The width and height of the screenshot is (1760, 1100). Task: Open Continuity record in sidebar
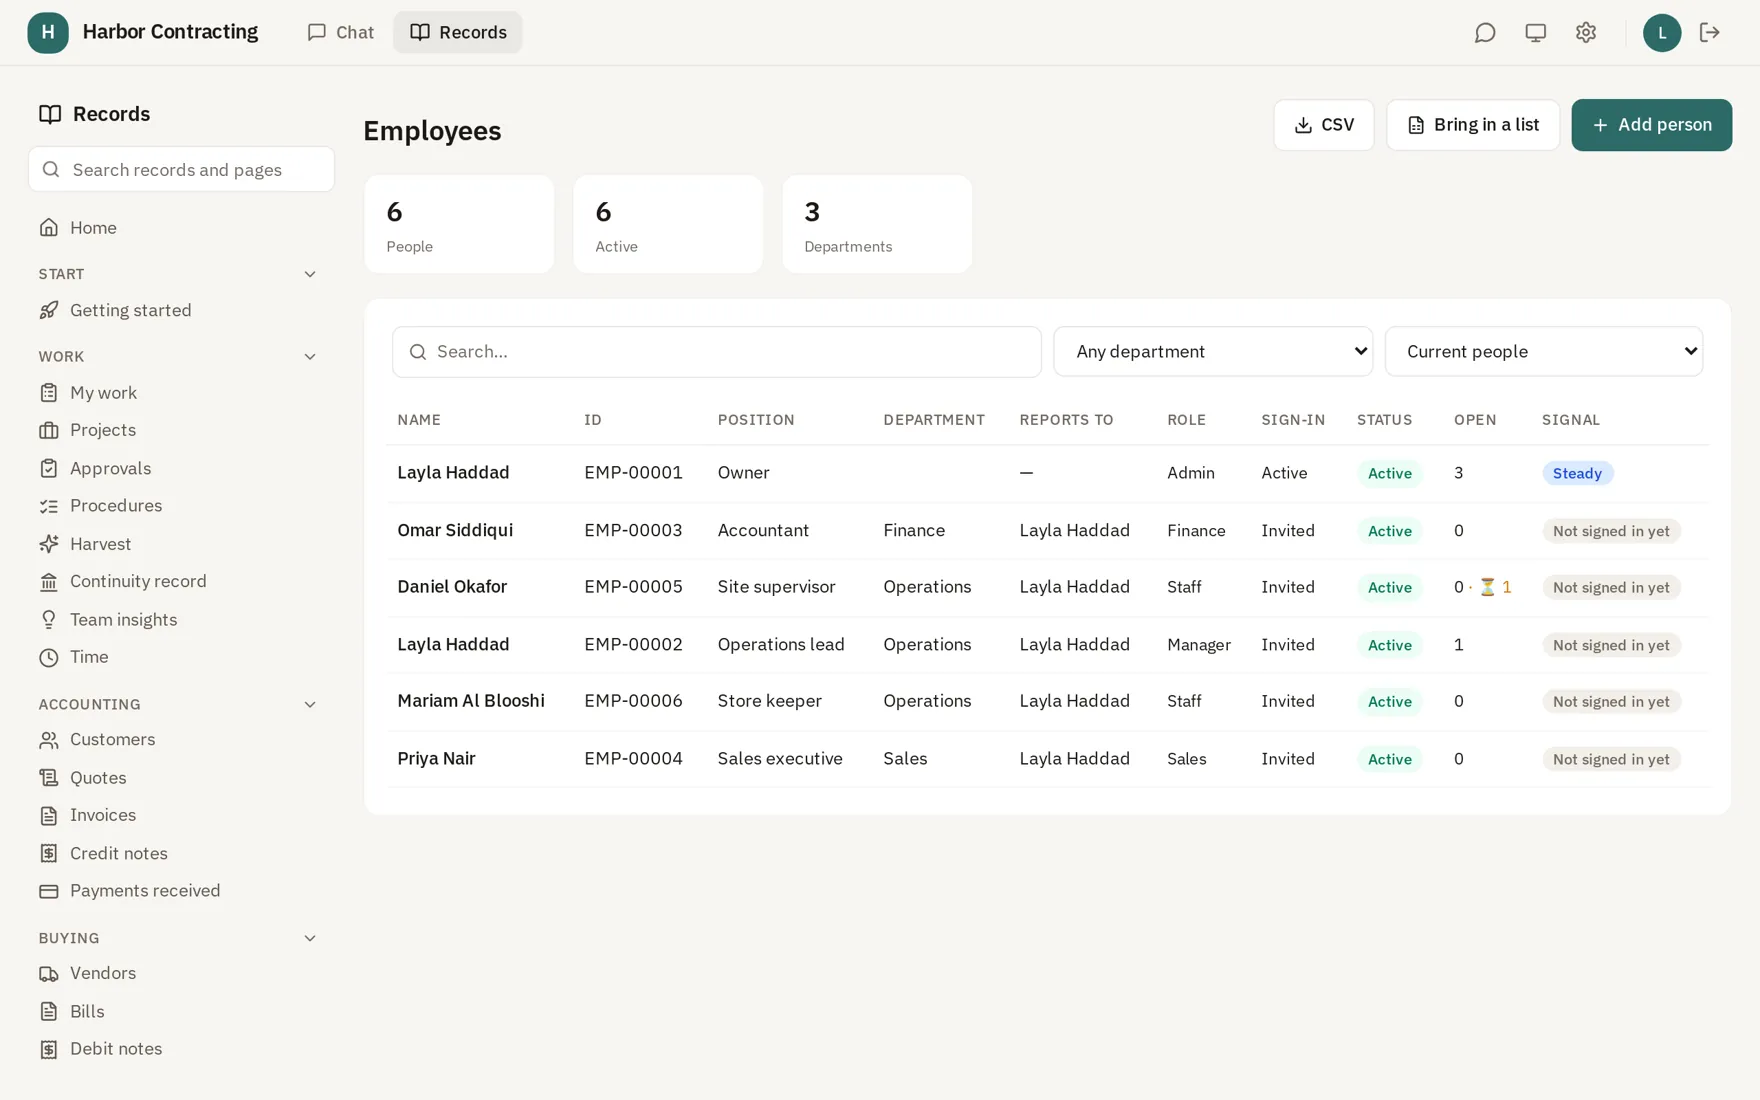pyautogui.click(x=180, y=581)
